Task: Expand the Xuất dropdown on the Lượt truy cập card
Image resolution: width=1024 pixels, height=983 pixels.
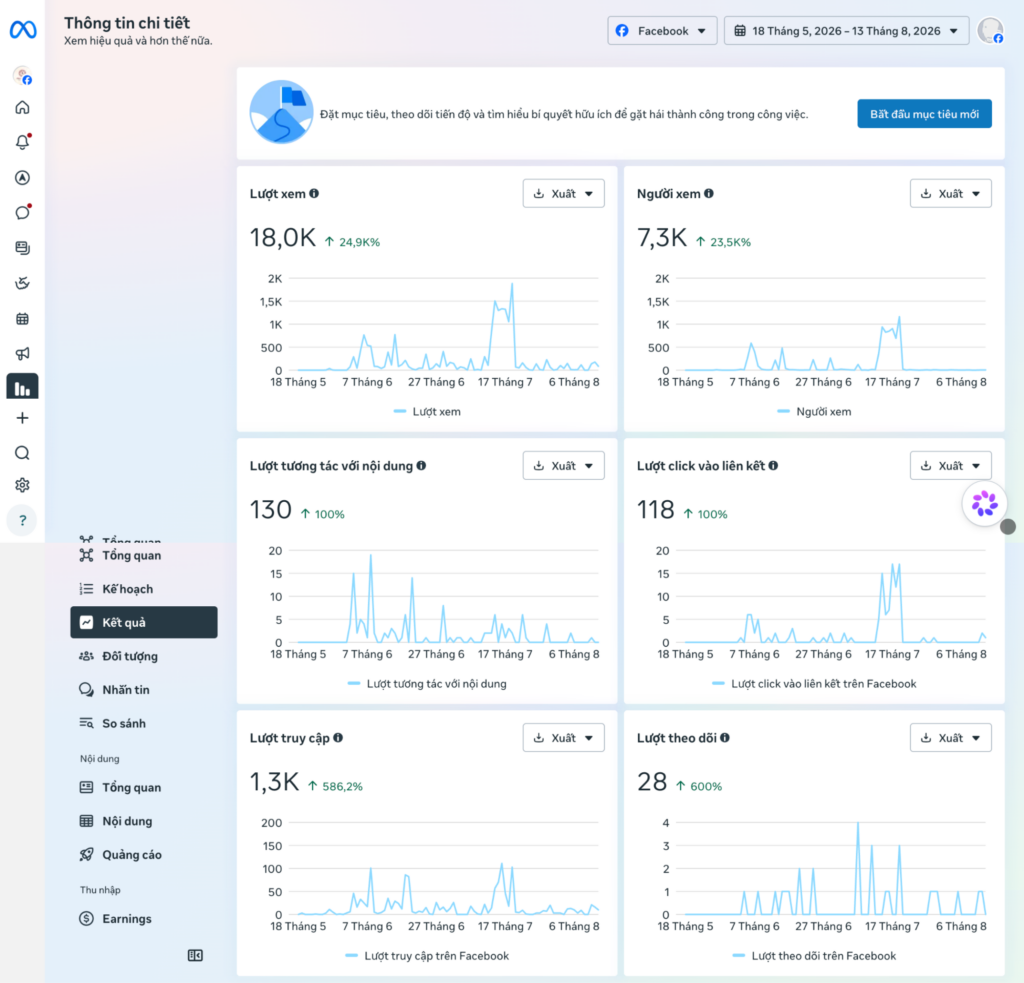Action: [563, 737]
